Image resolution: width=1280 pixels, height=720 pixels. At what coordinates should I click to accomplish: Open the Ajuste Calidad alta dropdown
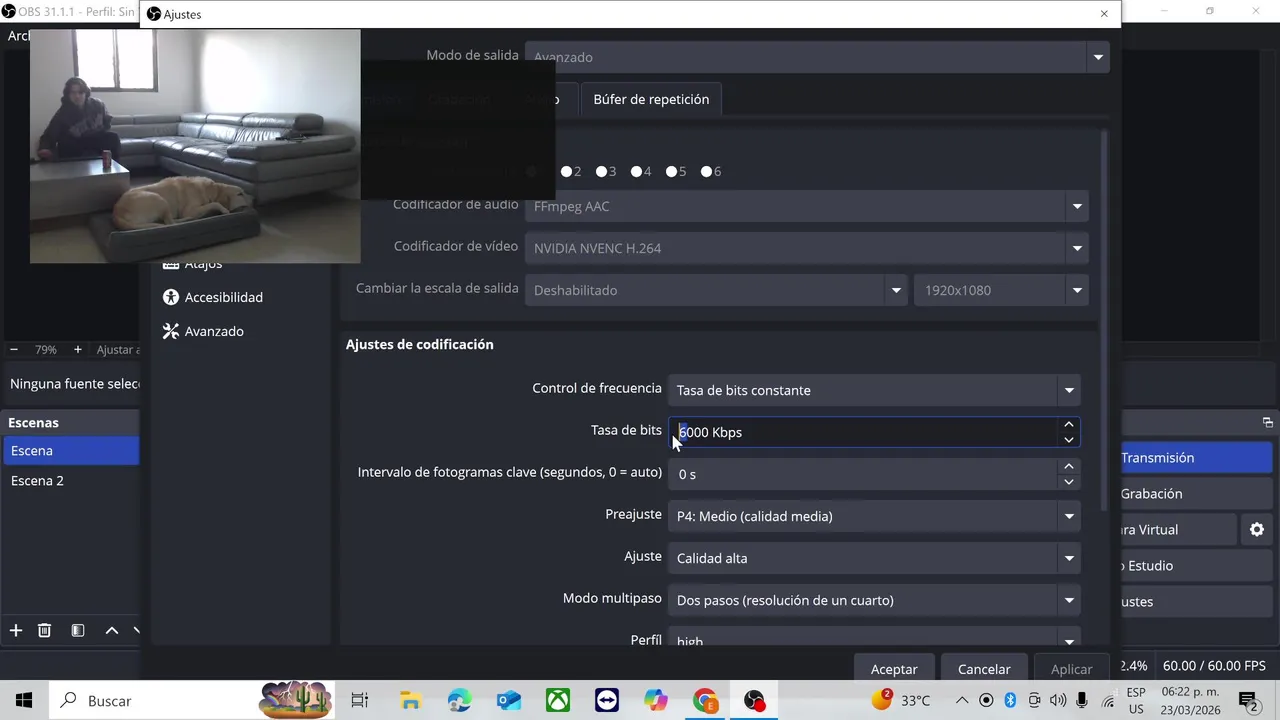(874, 558)
